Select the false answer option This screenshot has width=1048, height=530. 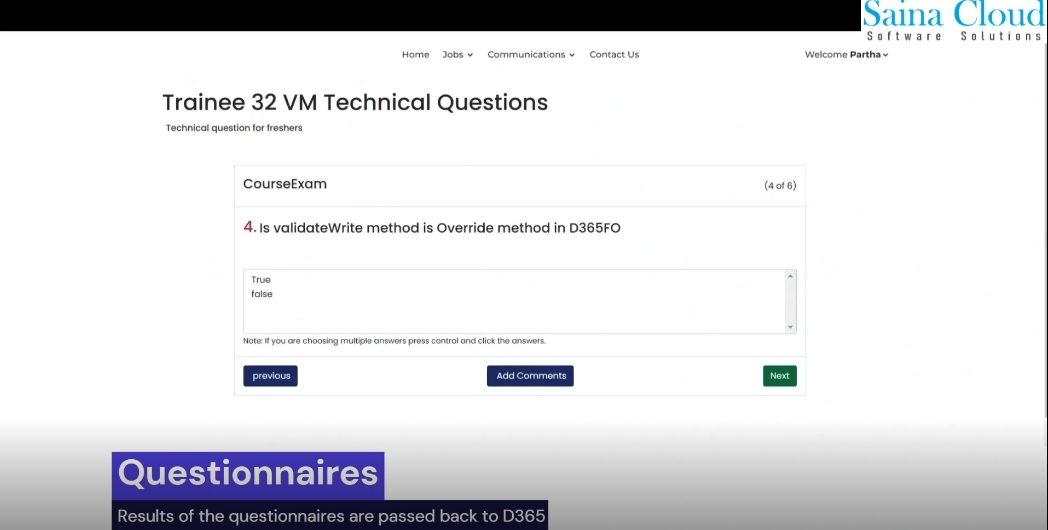point(261,294)
